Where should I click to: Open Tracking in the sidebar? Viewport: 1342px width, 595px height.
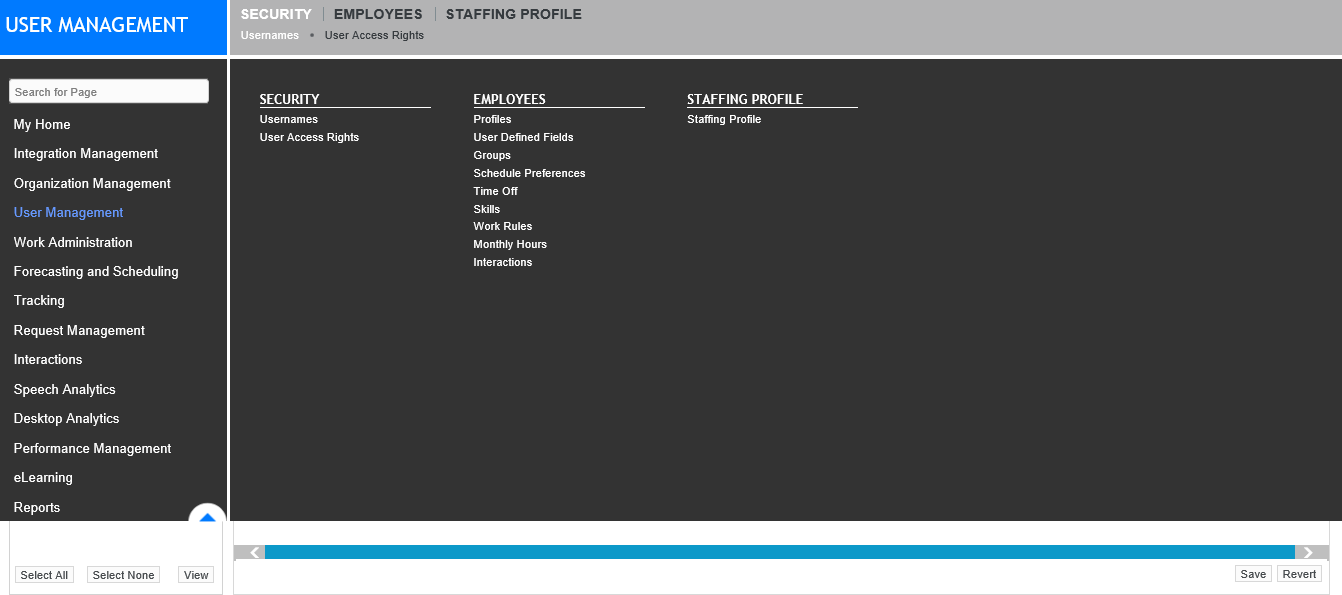39,300
